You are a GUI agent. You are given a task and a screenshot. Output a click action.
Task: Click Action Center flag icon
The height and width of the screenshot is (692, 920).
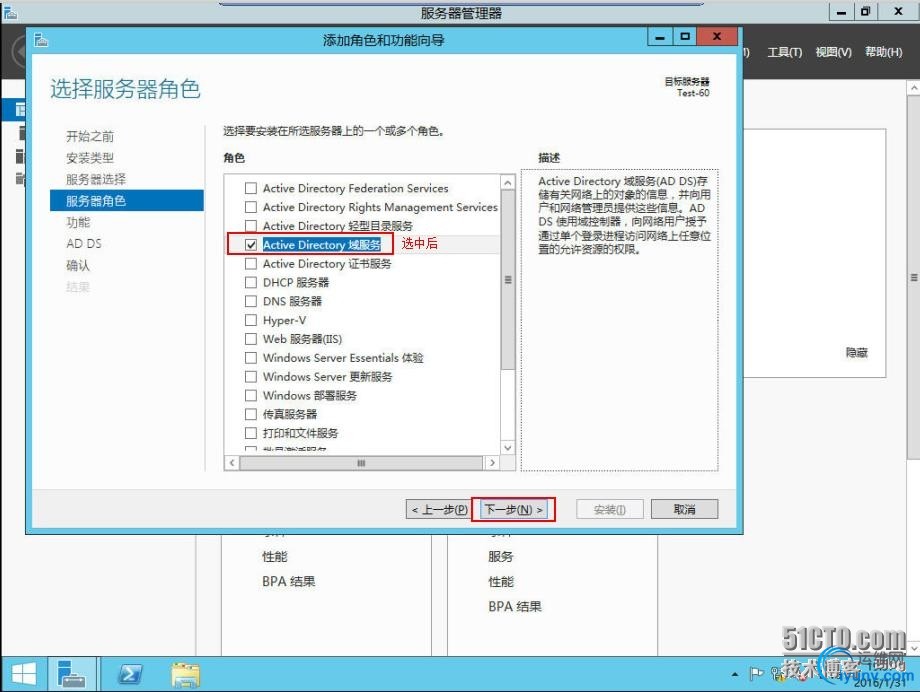tap(756, 674)
